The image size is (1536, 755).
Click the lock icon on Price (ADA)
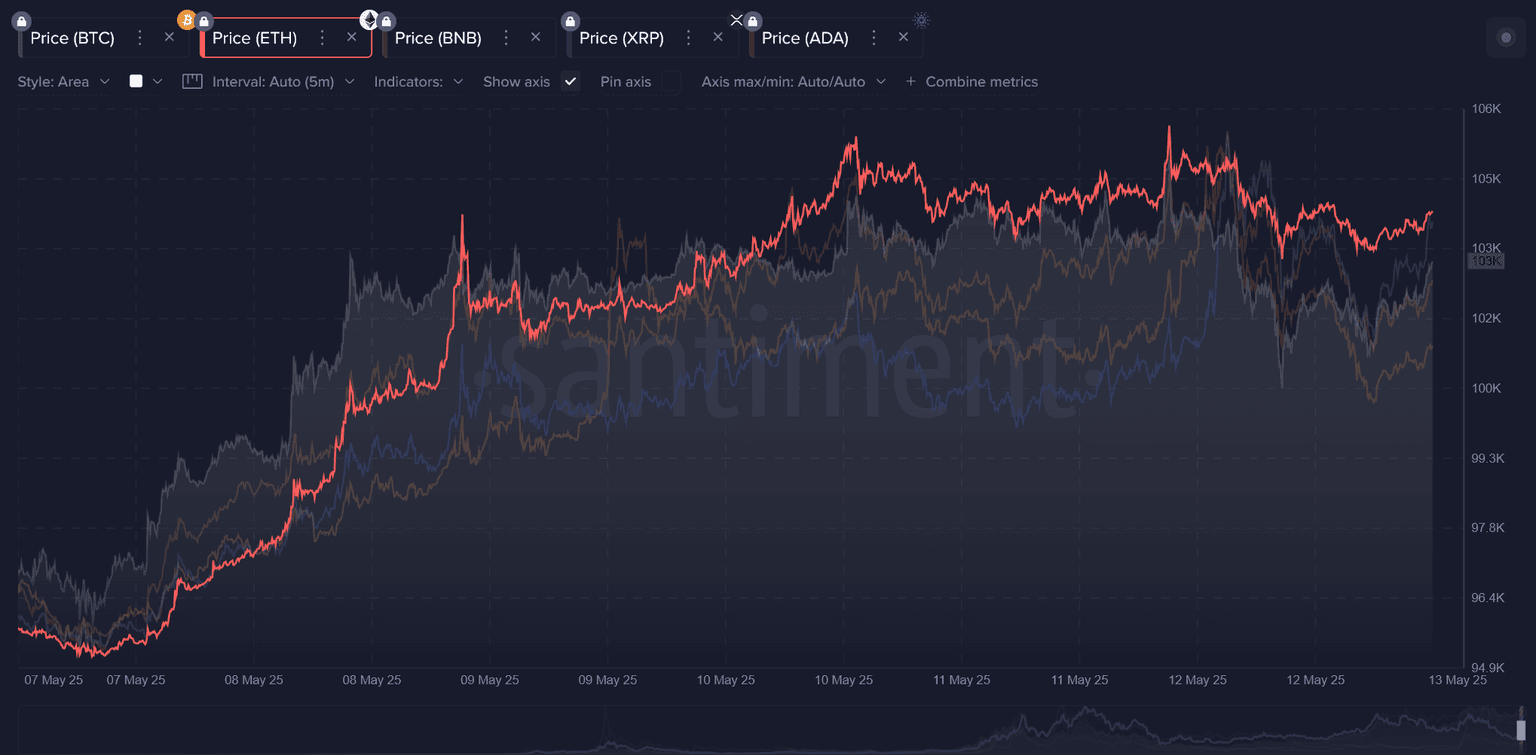(x=753, y=20)
